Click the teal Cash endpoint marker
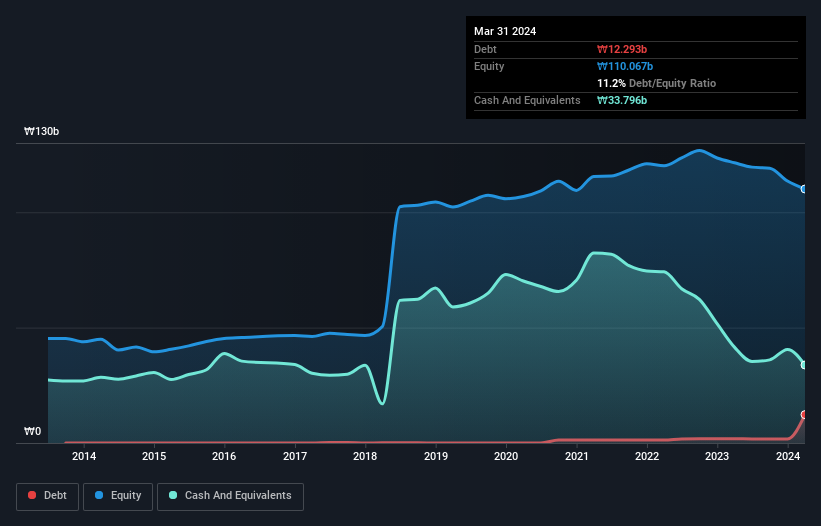Image resolution: width=821 pixels, height=526 pixels. [x=804, y=365]
